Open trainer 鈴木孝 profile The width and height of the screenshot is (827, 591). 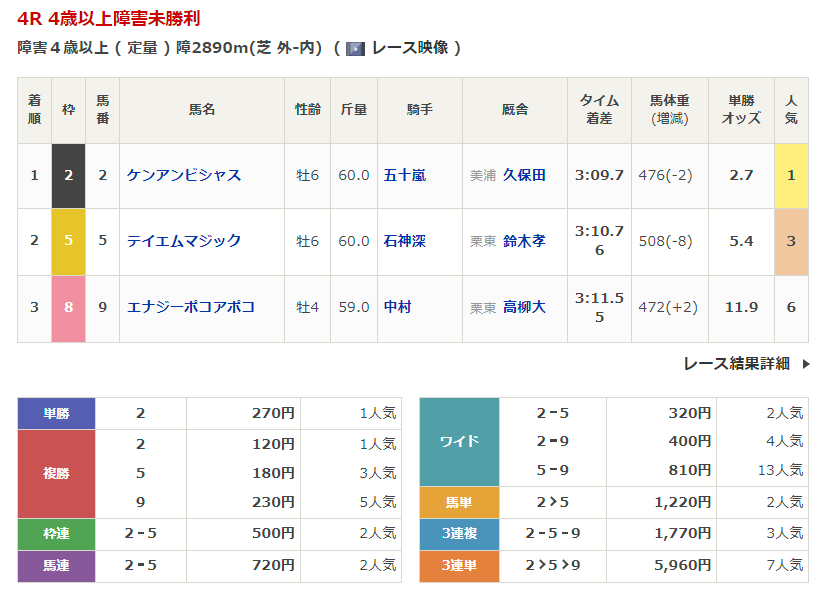(524, 241)
